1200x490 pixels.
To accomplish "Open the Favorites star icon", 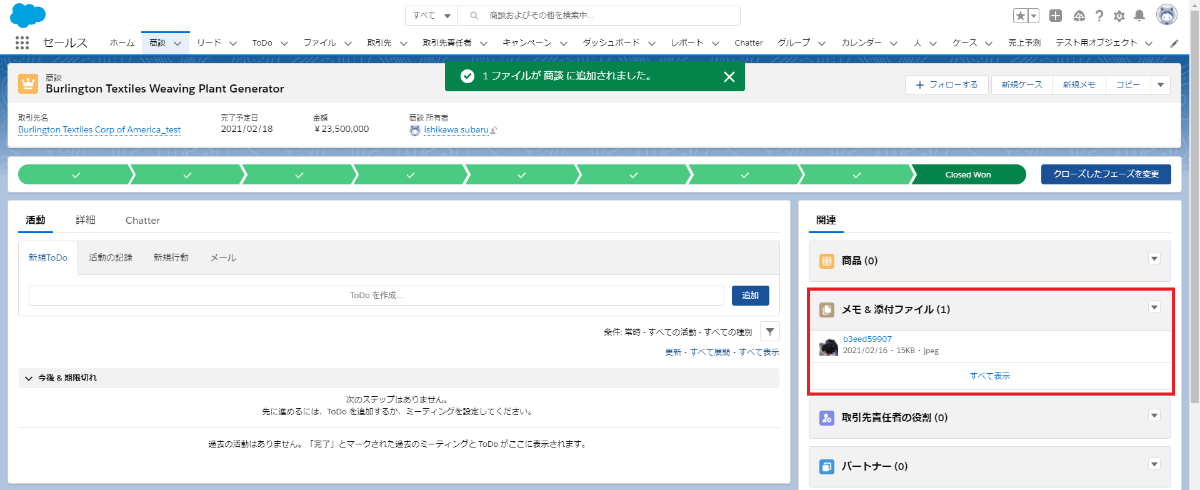I will [1019, 15].
